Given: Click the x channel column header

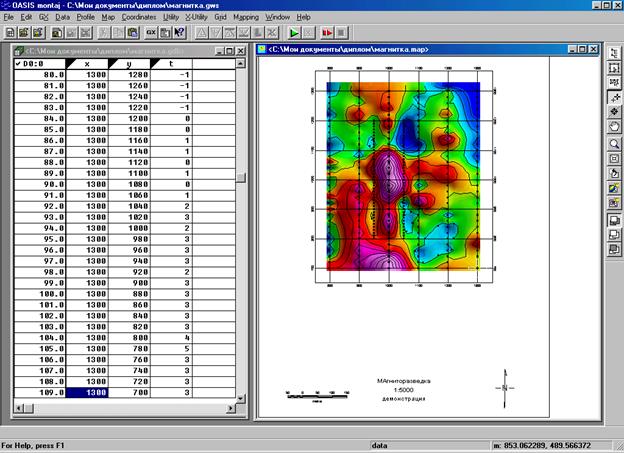Looking at the screenshot, I should 87,63.
